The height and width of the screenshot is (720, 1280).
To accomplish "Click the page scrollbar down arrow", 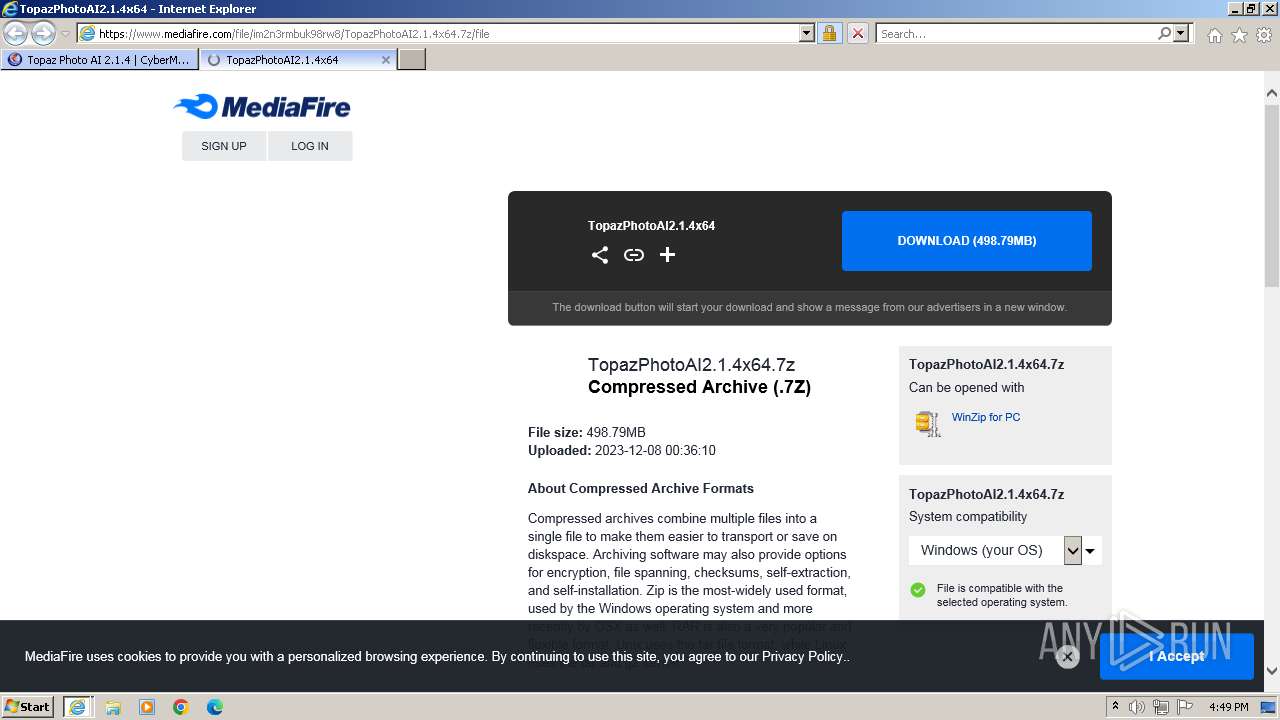I will tap(1272, 671).
